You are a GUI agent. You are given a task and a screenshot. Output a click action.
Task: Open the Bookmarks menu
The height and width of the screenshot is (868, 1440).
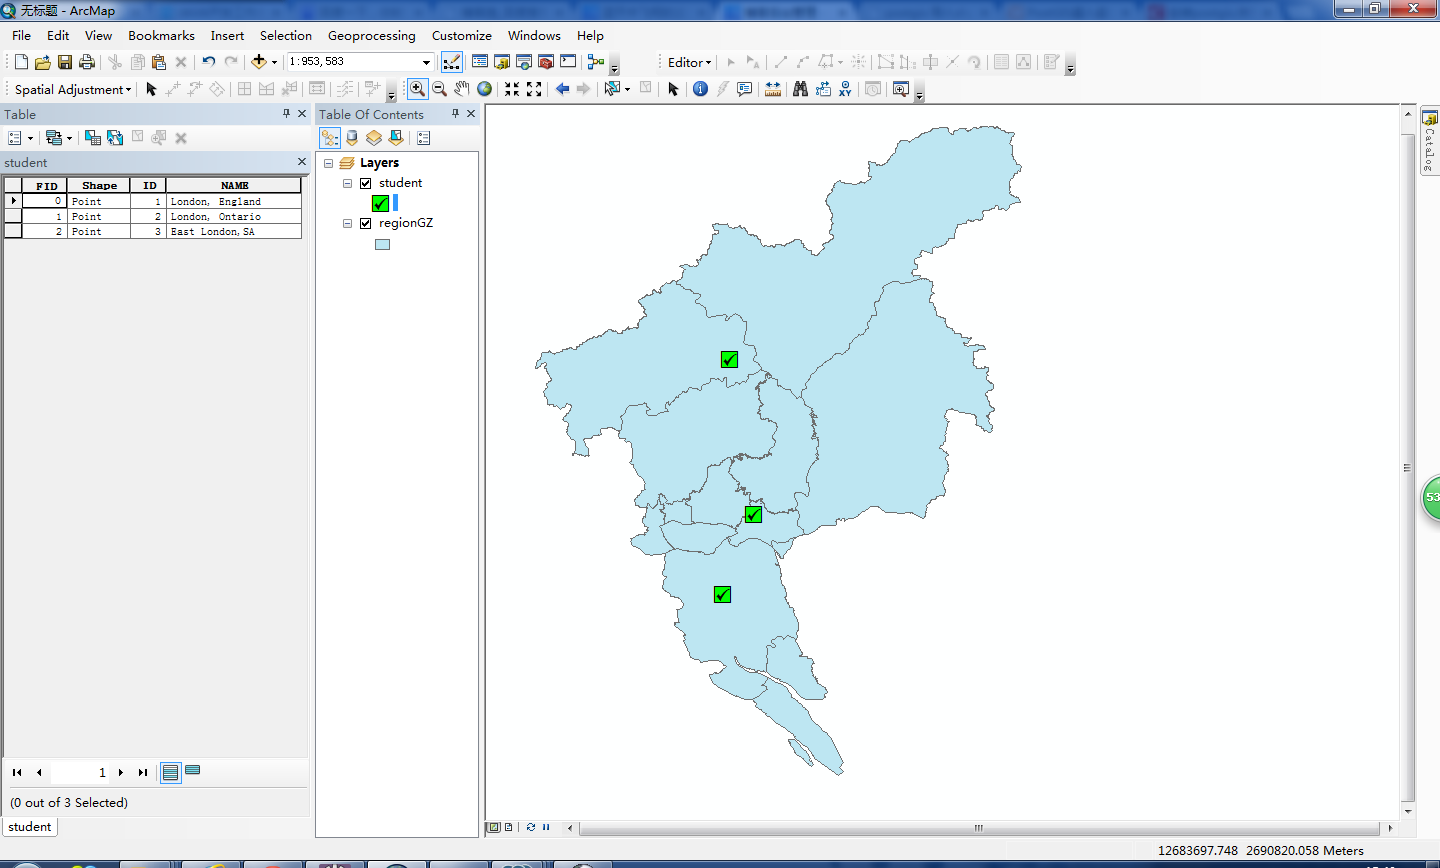coord(161,35)
